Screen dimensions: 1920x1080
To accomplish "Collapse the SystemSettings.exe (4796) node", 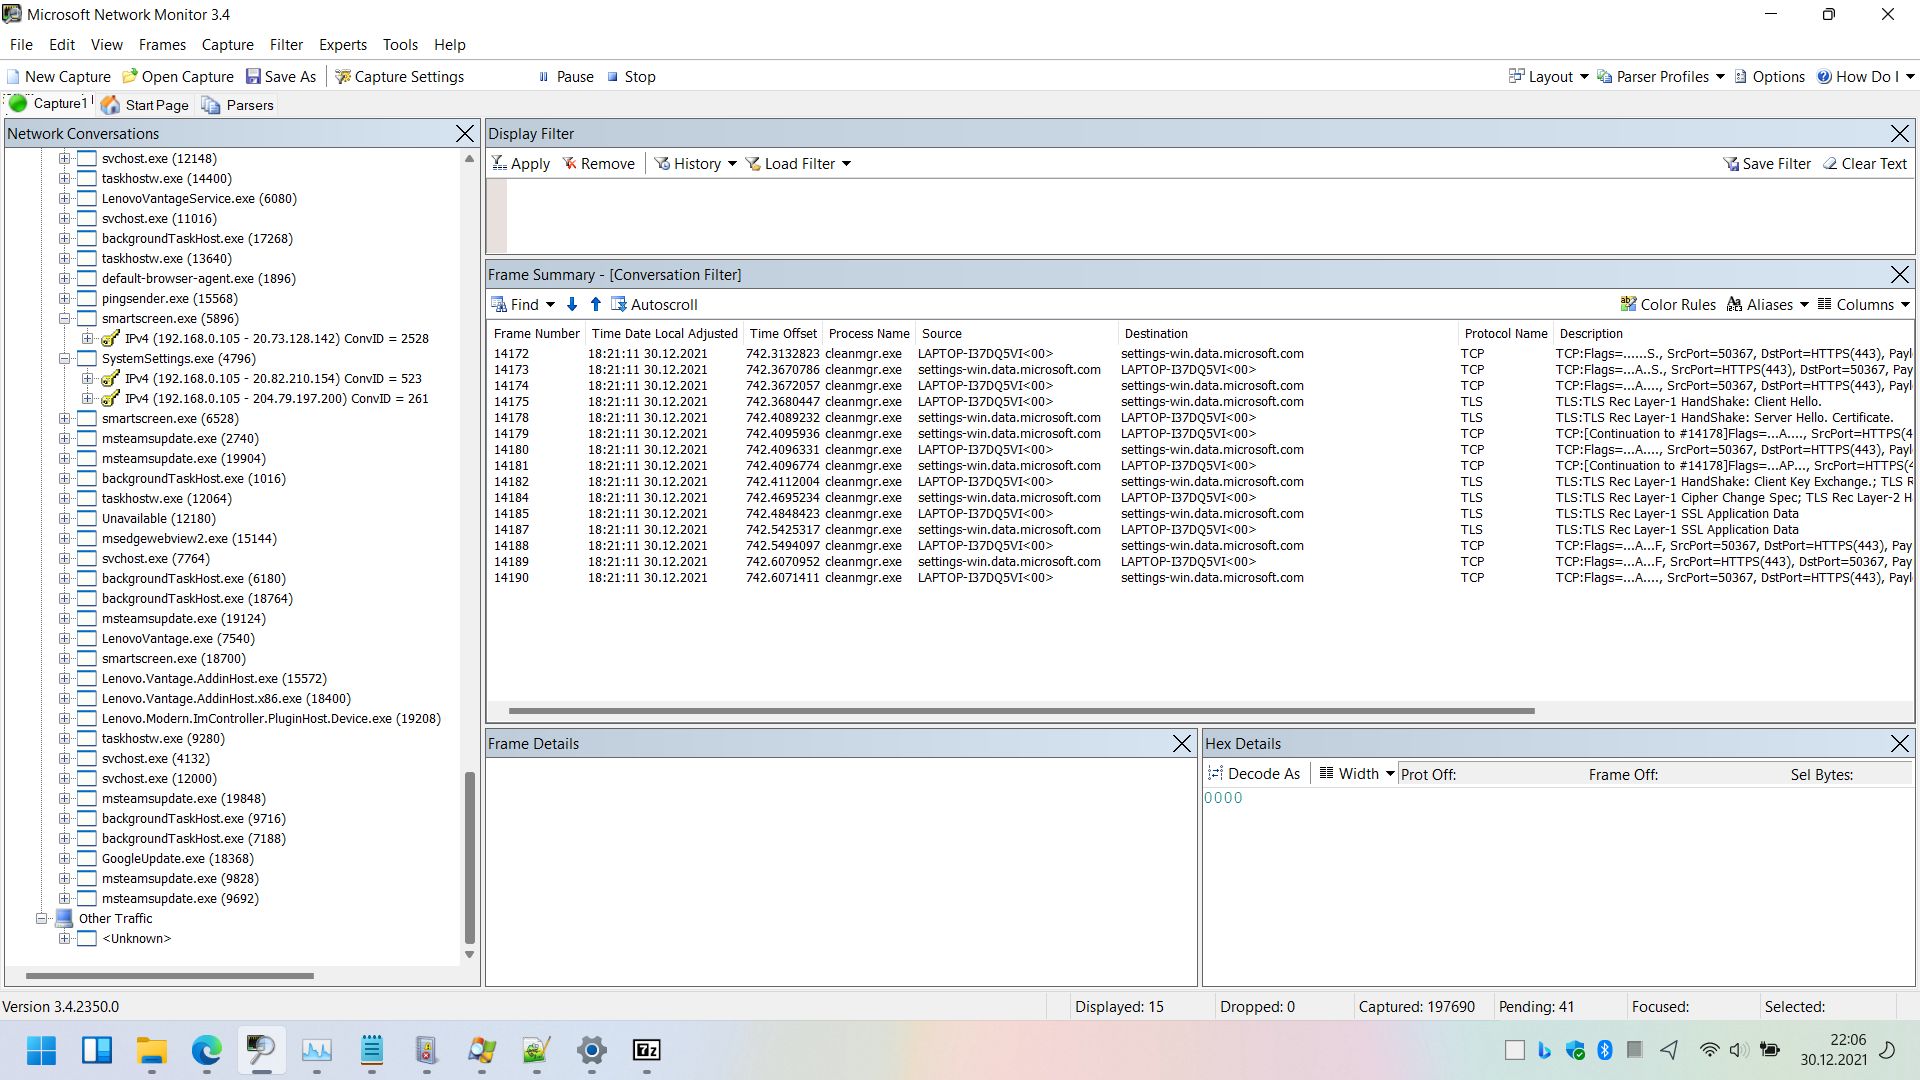I will tap(64, 359).
